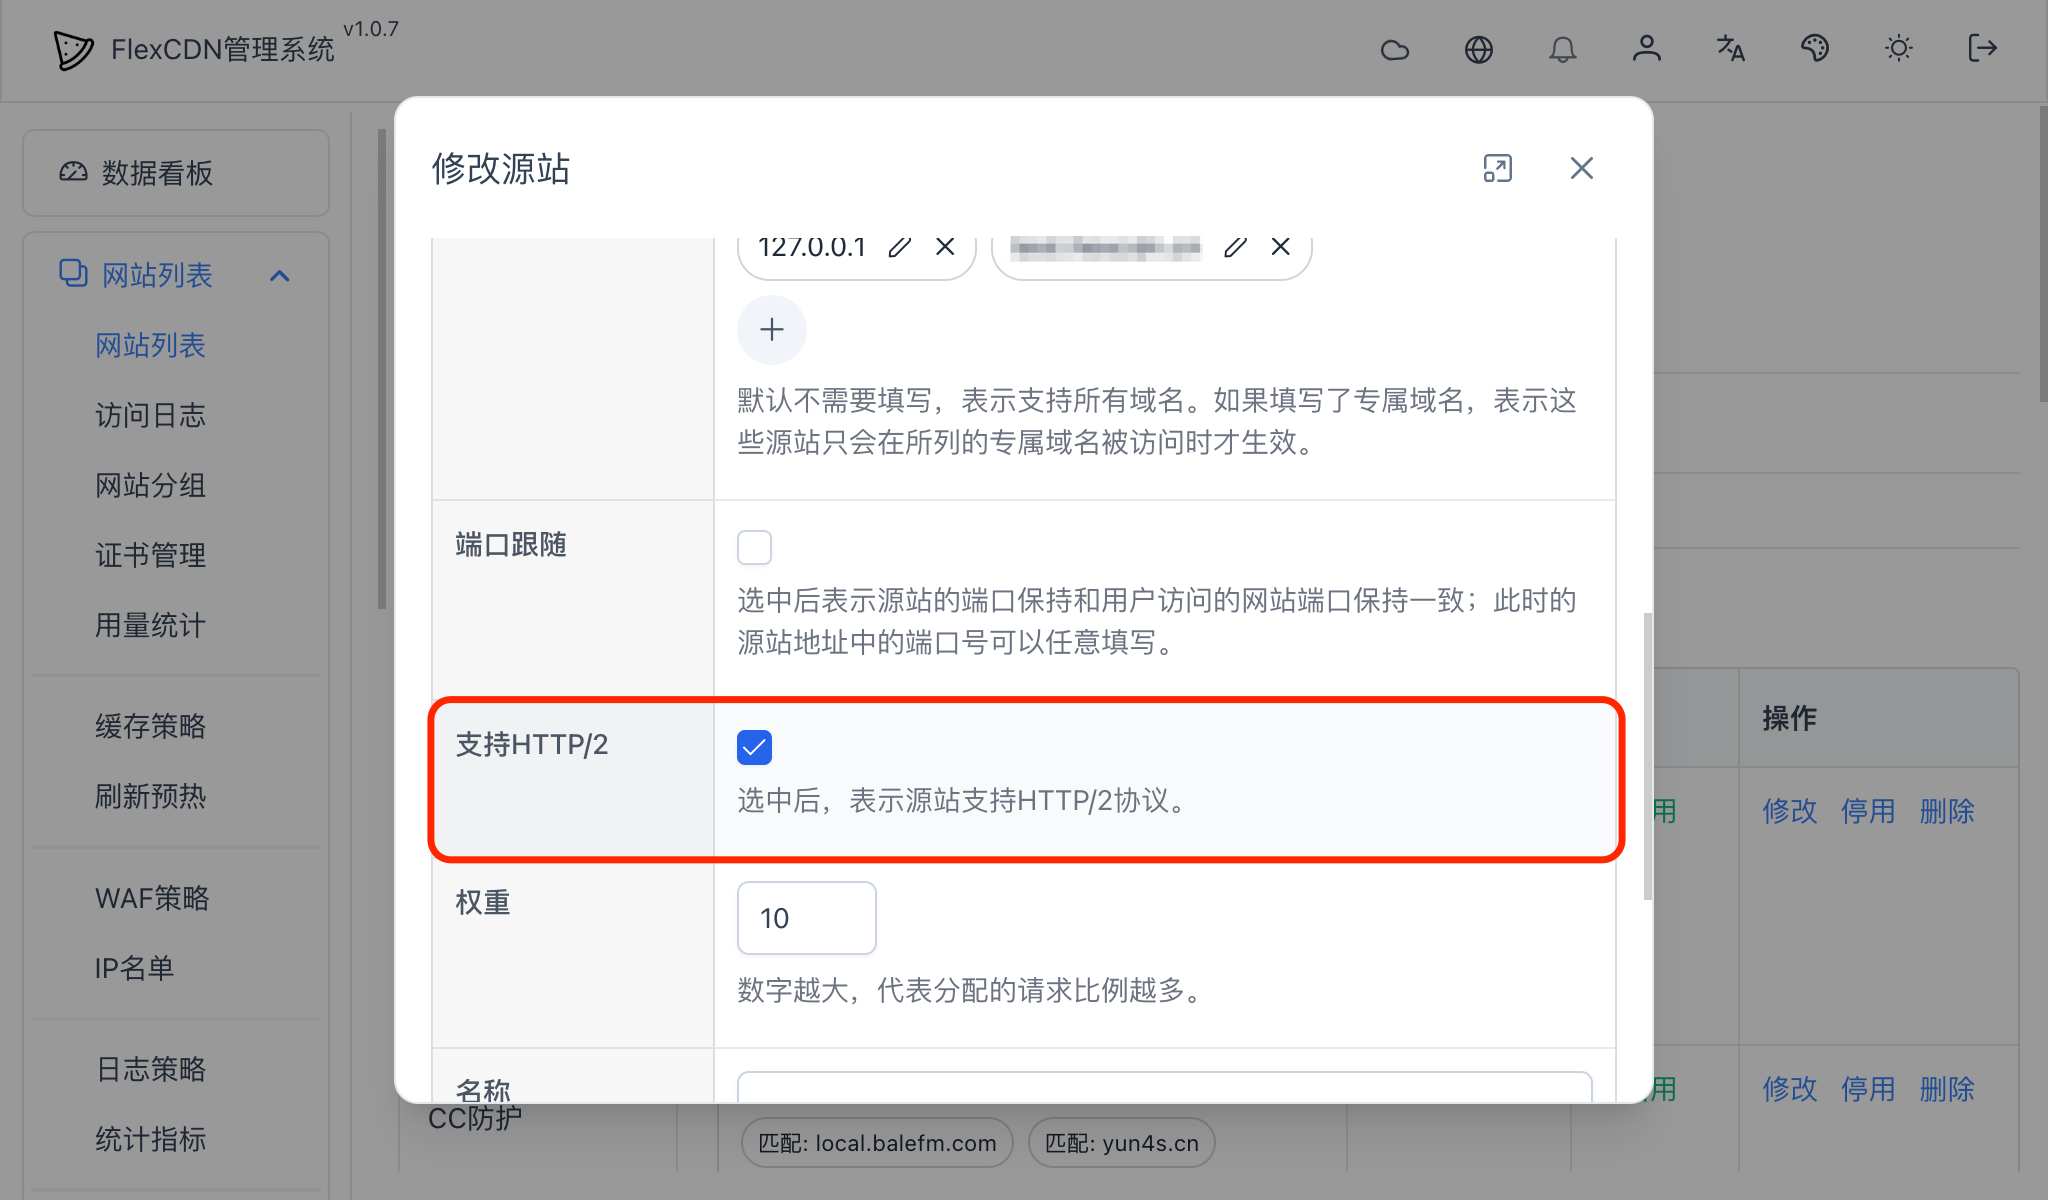Log out using the exit icon
The width and height of the screenshot is (2048, 1200).
coord(1982,49)
